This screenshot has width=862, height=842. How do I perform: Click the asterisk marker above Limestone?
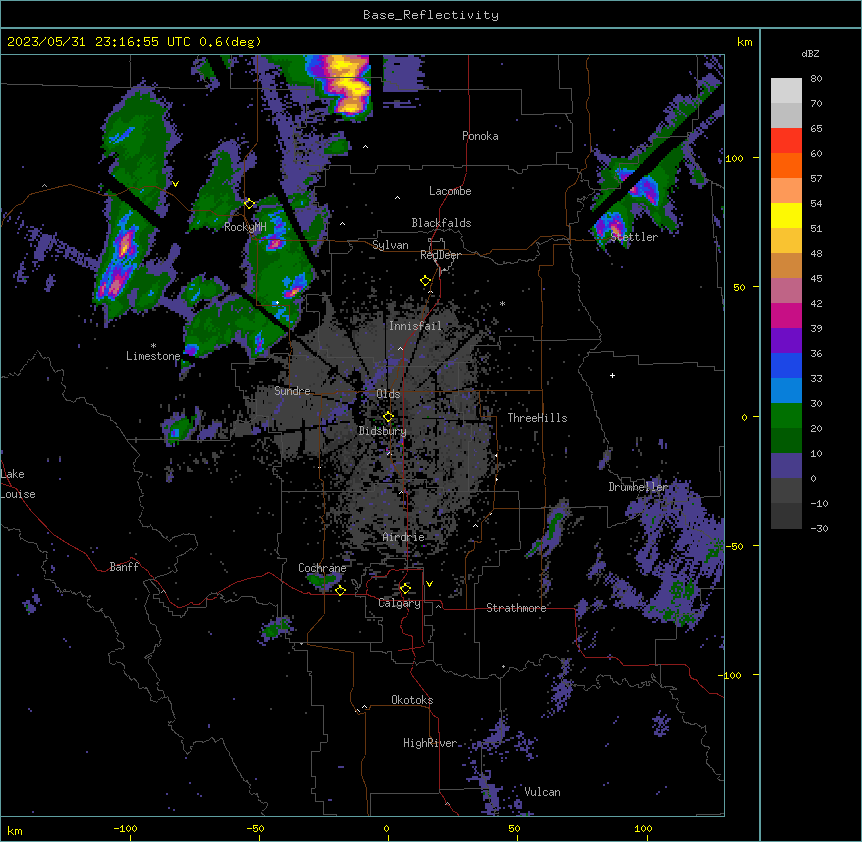(153, 346)
